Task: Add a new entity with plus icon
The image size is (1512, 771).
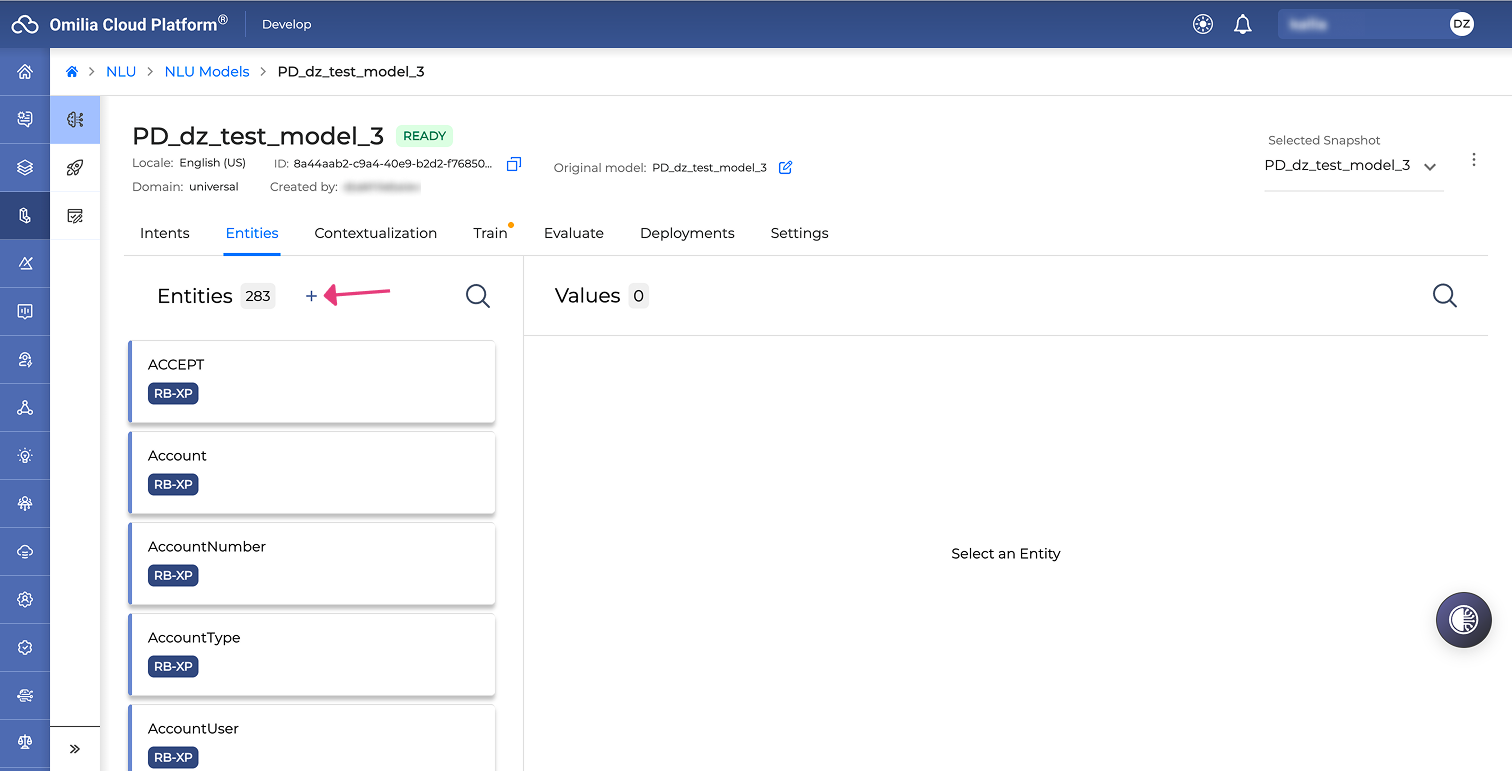Action: coord(311,296)
